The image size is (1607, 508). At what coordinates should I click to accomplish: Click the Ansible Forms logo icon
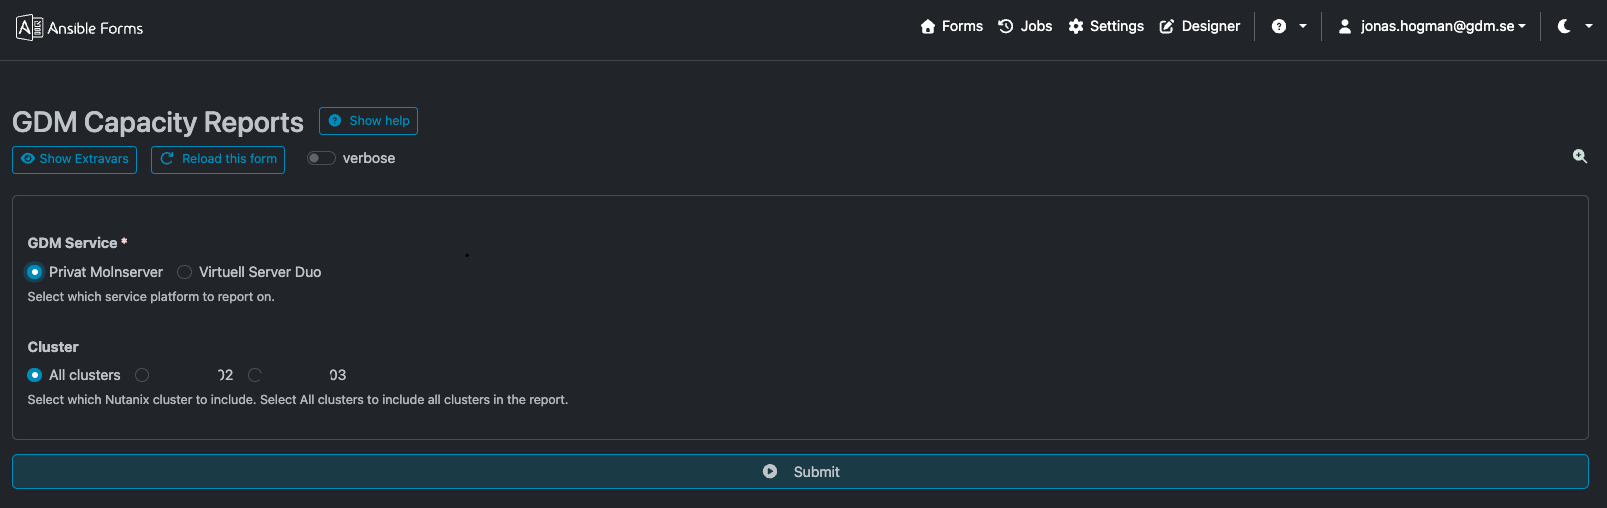[x=29, y=27]
